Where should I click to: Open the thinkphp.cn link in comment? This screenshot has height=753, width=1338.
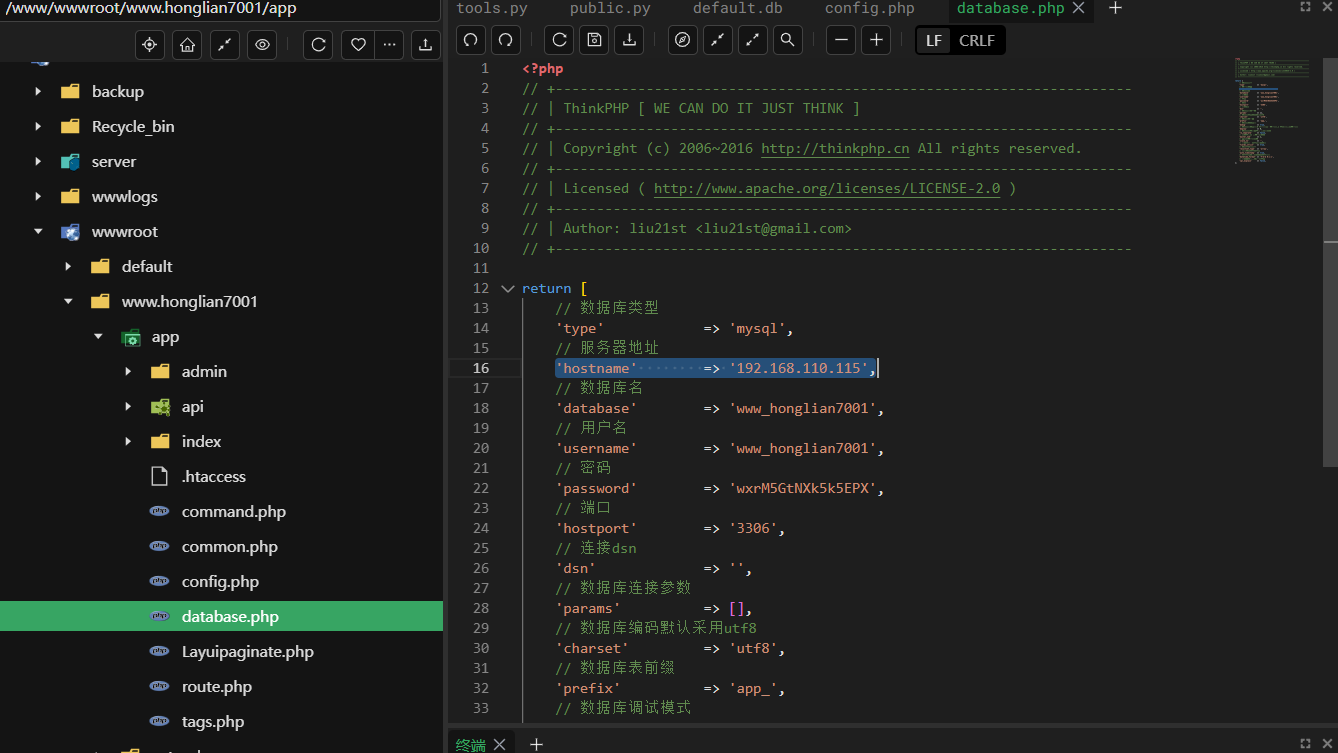835,148
